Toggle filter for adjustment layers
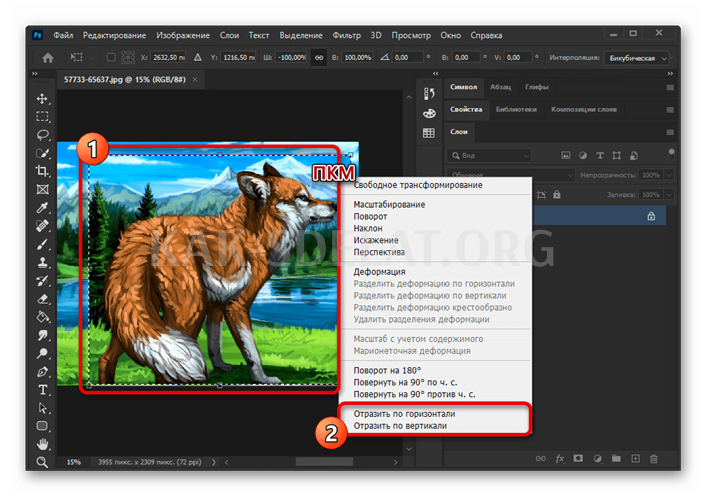Viewport: 706px width, 496px height. [x=583, y=156]
